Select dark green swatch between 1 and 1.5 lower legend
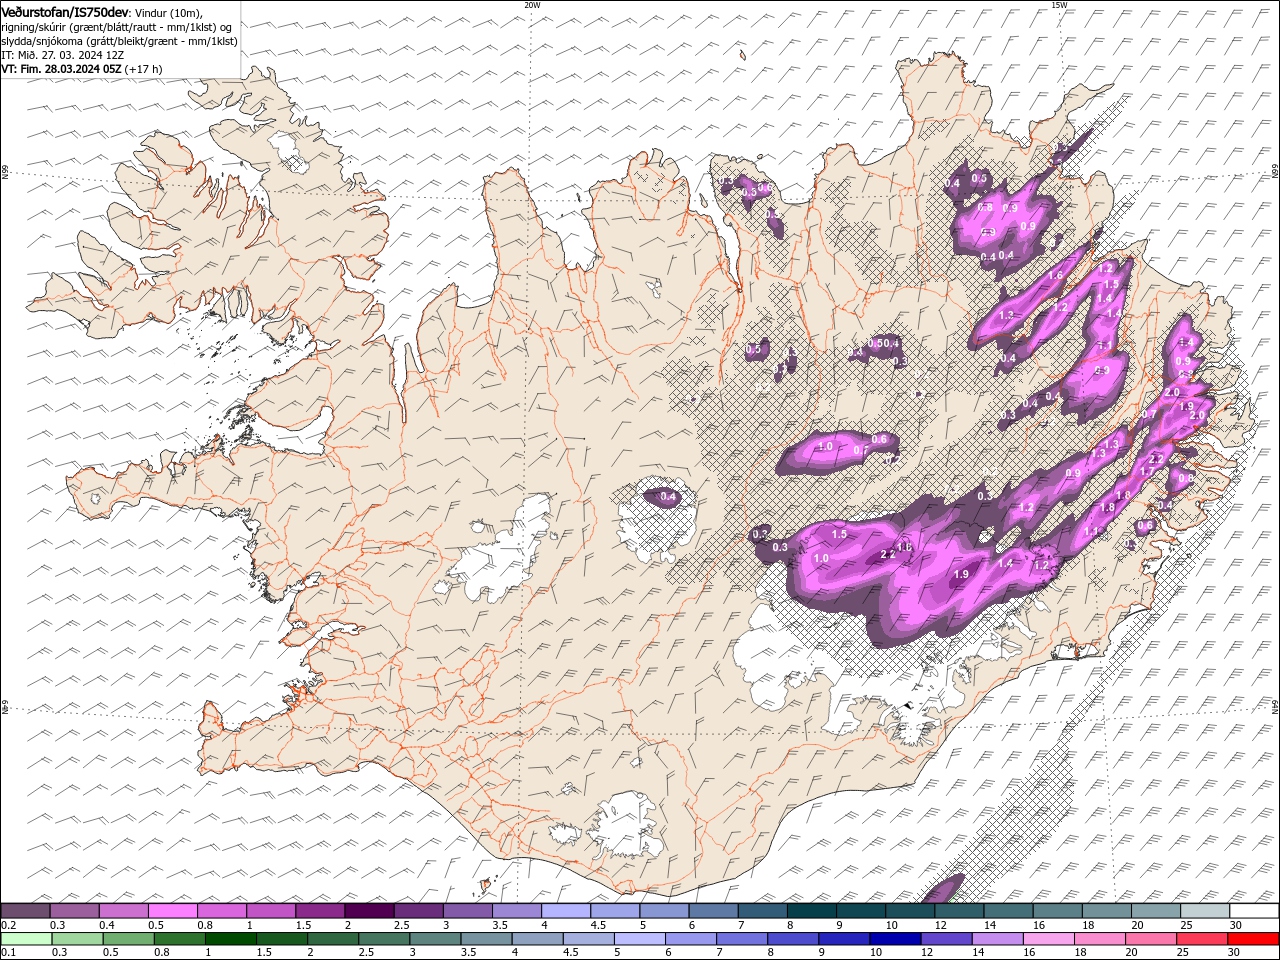The height and width of the screenshot is (960, 1280). 231,938
